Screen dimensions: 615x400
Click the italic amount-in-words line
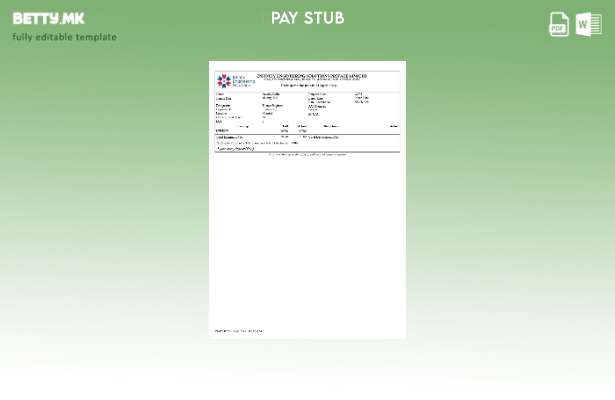pos(235,149)
